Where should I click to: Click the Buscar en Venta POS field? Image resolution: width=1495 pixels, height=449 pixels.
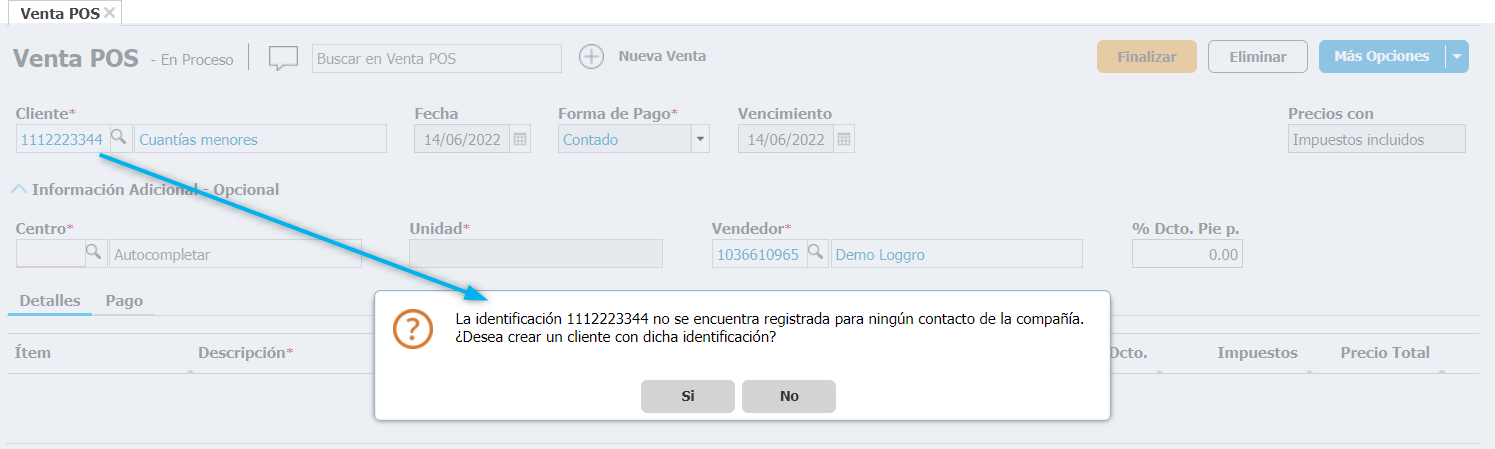(x=436, y=59)
